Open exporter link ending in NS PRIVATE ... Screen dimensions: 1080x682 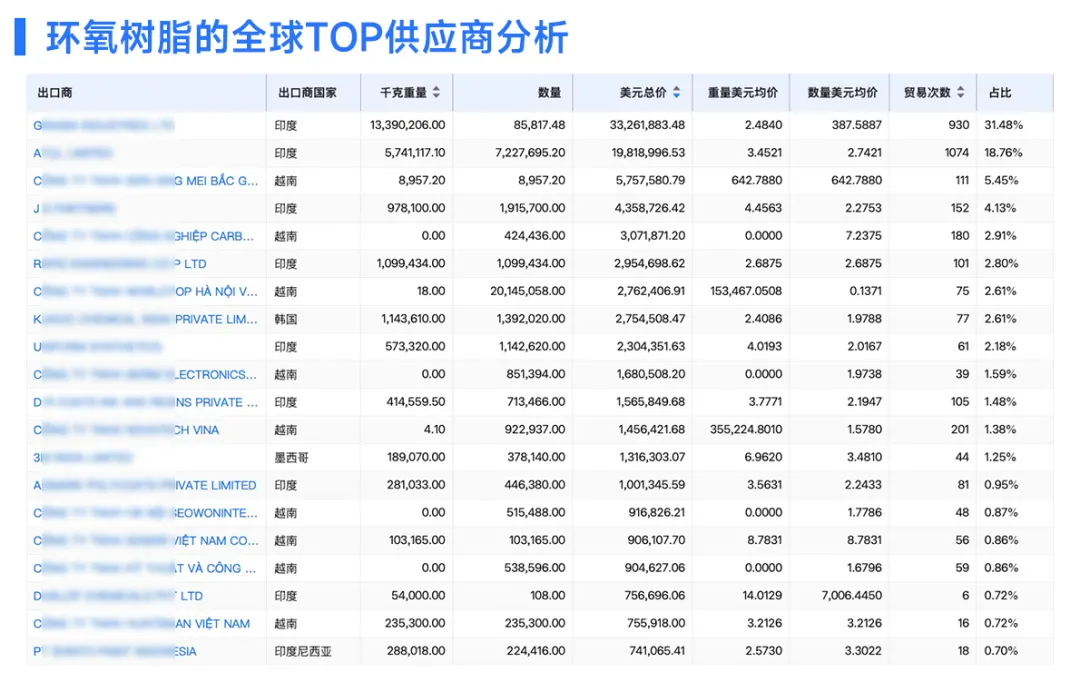145,402
